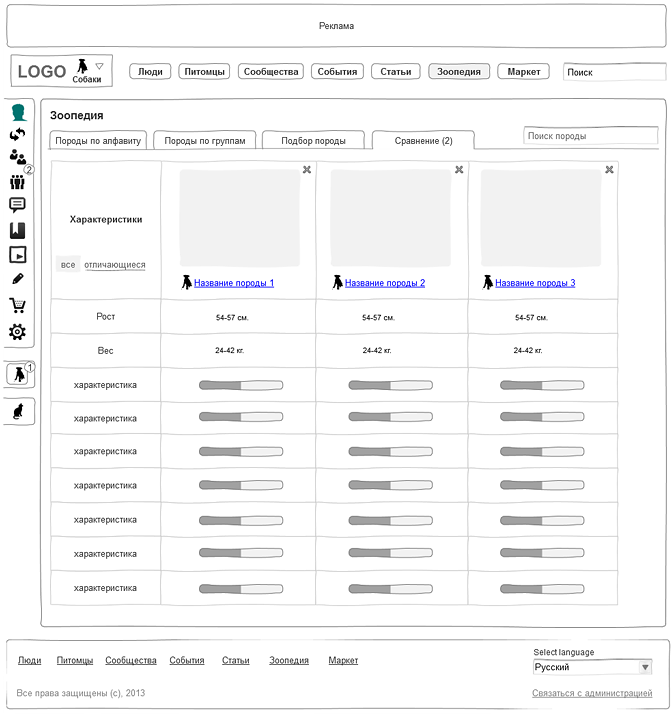The image size is (672, 714).
Task: Open Маркет in top navigation
Action: pyautogui.click(x=524, y=71)
